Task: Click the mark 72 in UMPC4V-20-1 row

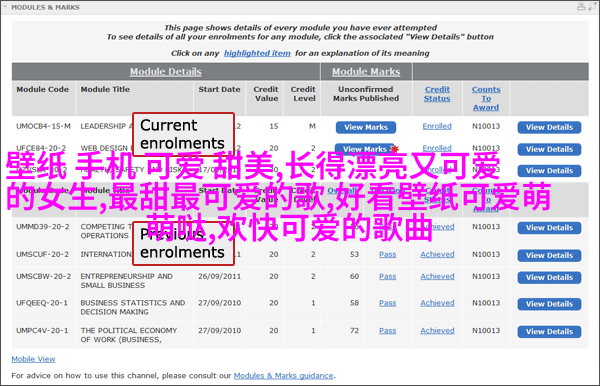Action: click(354, 331)
